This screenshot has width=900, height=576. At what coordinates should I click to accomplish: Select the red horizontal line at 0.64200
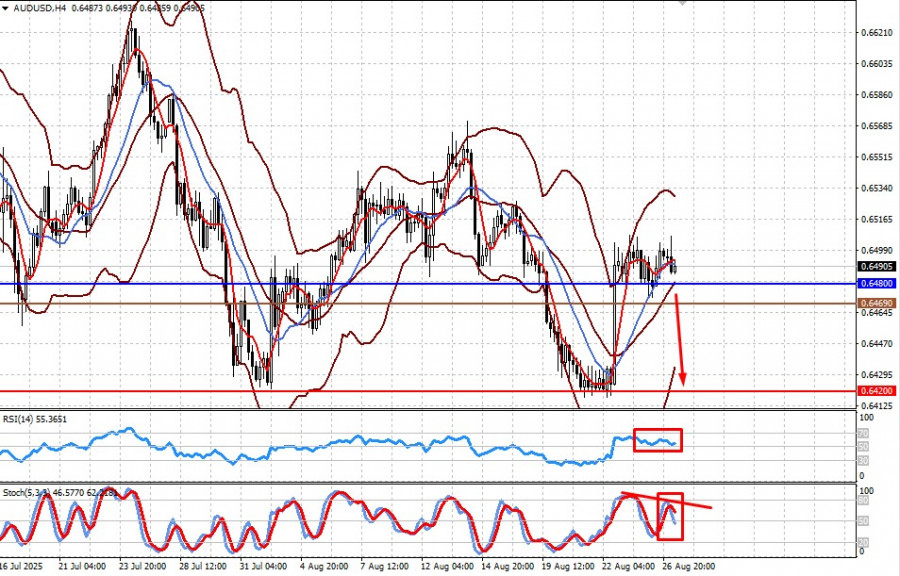click(428, 392)
